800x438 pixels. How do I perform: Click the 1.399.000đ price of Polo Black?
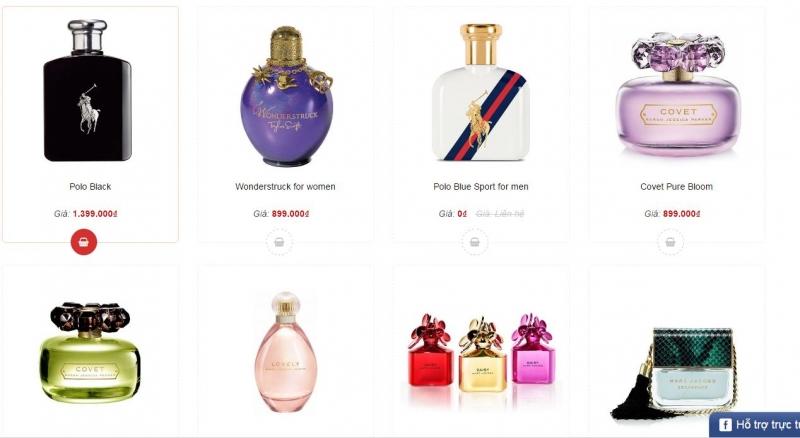(95, 214)
